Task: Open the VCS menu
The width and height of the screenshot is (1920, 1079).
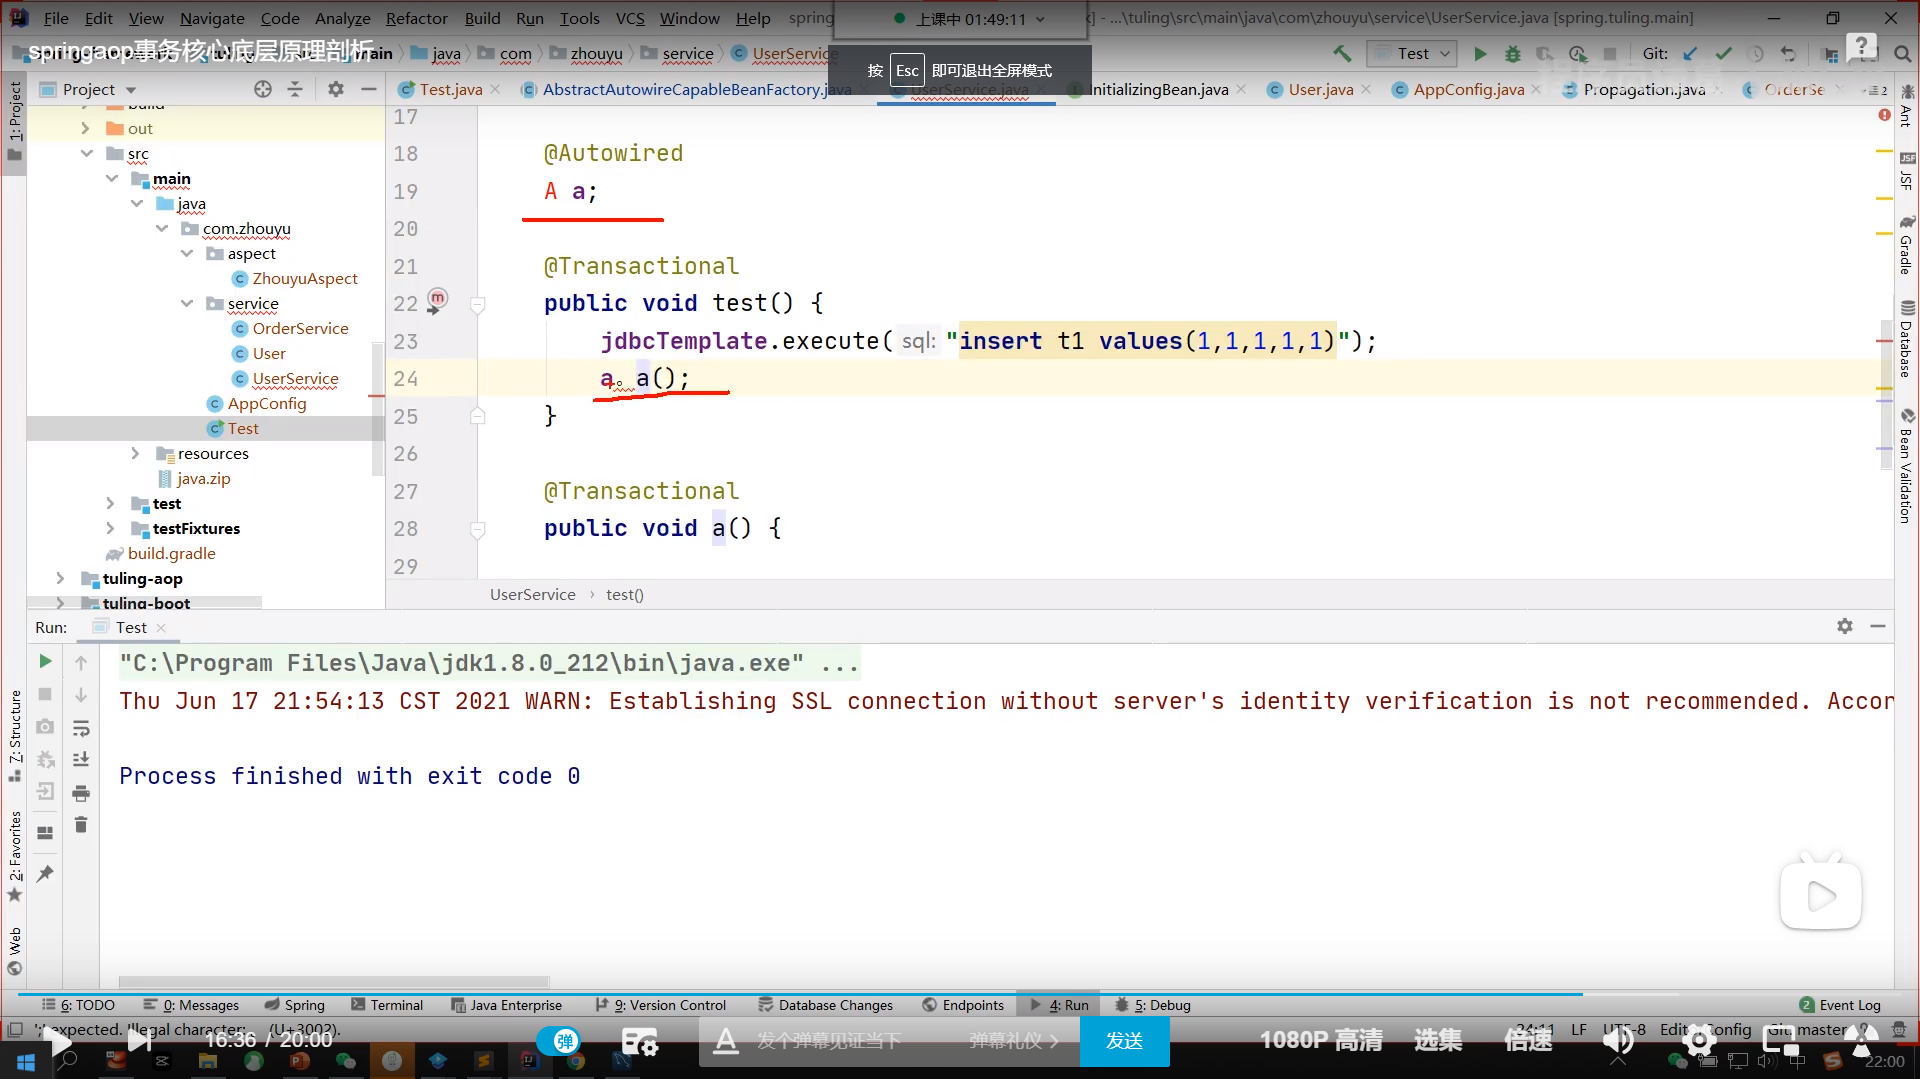Action: pyautogui.click(x=629, y=18)
